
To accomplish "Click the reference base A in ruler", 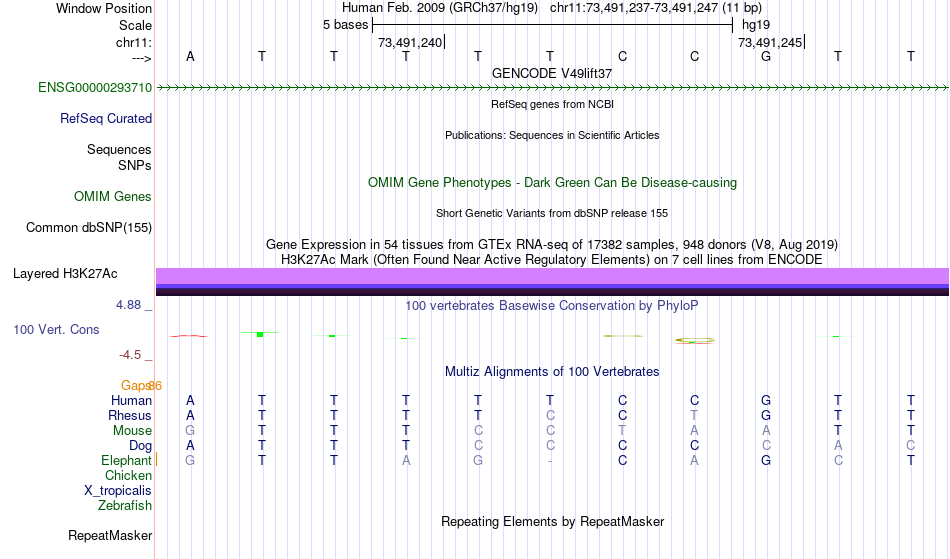I will [x=190, y=57].
